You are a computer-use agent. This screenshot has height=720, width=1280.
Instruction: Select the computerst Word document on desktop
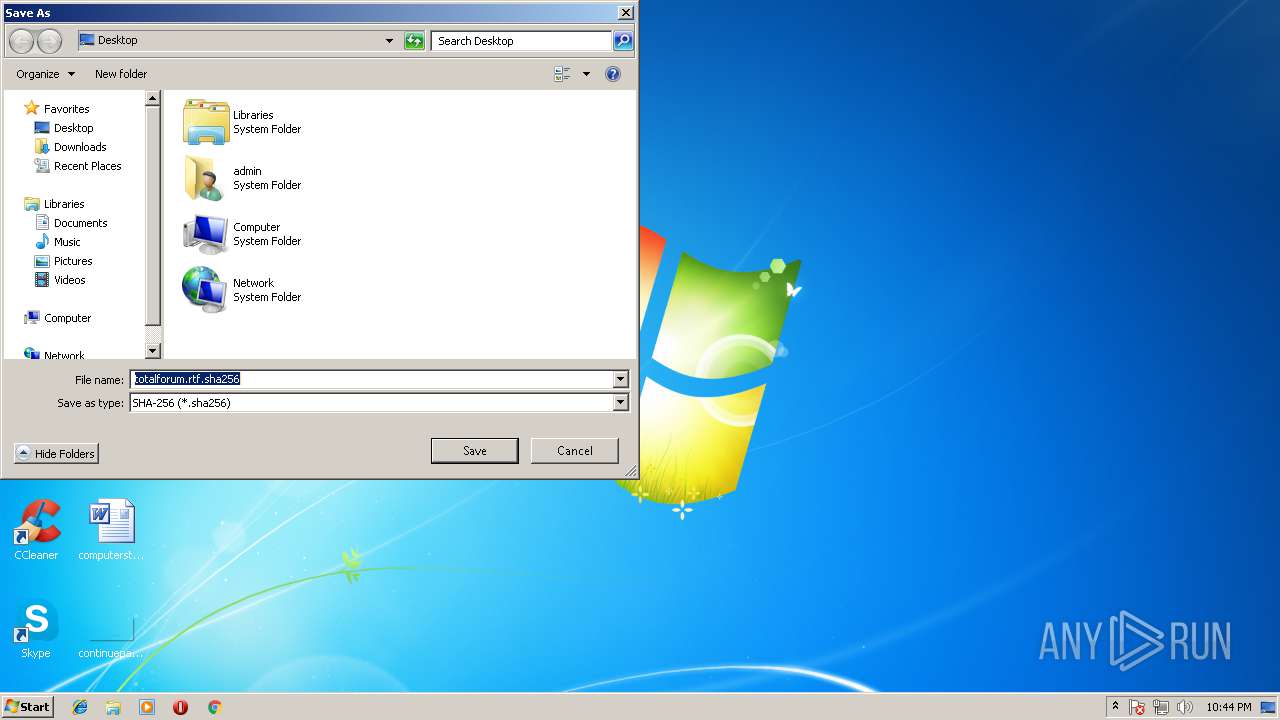[x=111, y=530]
